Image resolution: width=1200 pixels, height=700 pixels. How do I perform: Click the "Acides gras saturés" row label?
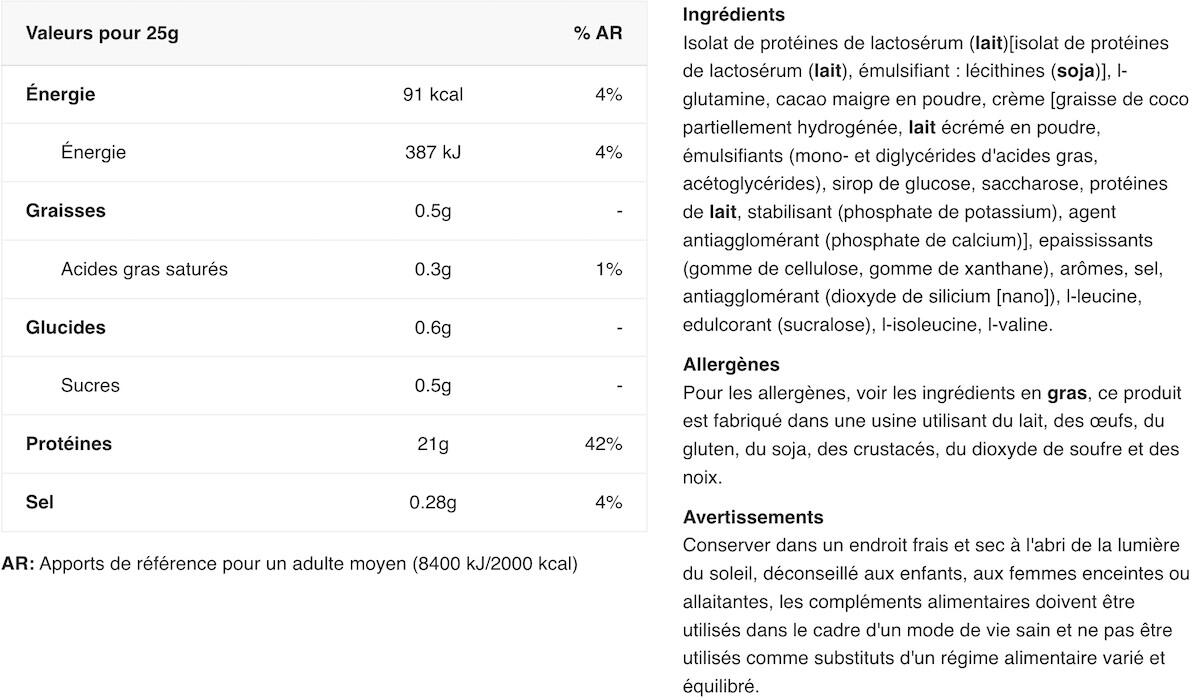coord(144,269)
